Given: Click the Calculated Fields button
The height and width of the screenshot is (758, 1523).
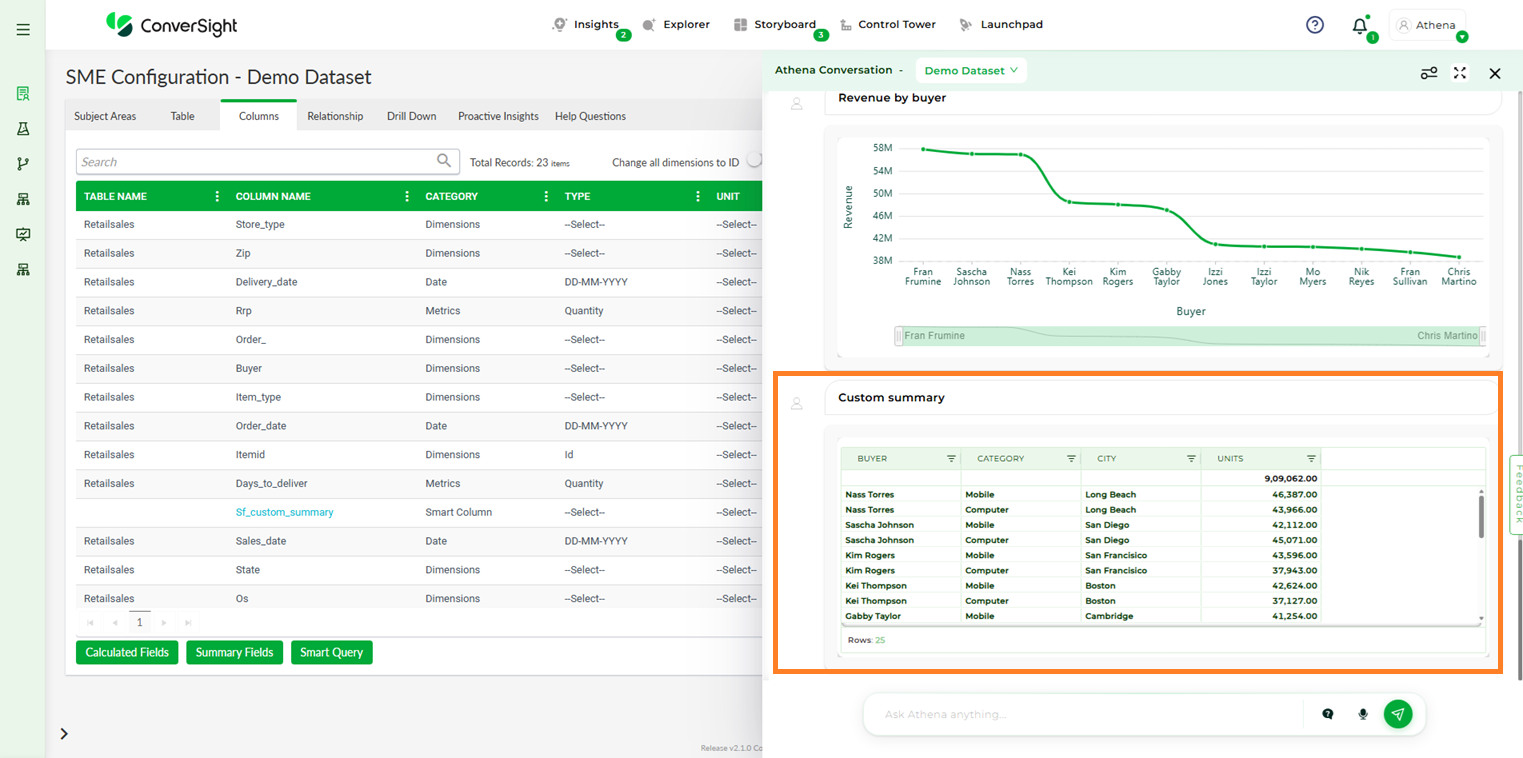Looking at the screenshot, I should tap(127, 652).
